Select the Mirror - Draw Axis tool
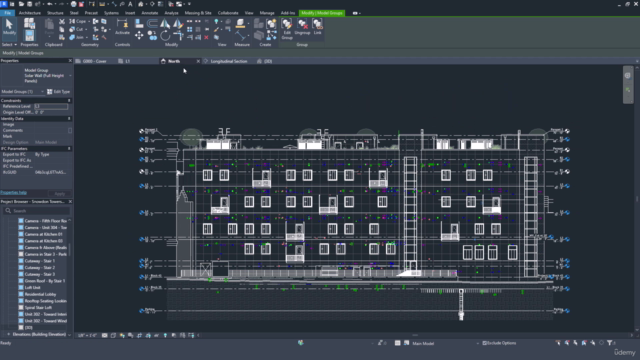Image resolution: width=640 pixels, height=360 pixels. pyautogui.click(x=178, y=23)
